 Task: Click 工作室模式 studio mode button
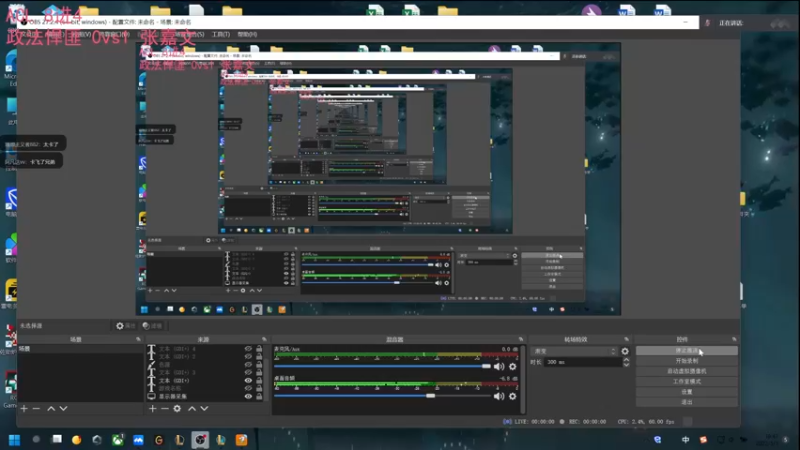(x=687, y=381)
